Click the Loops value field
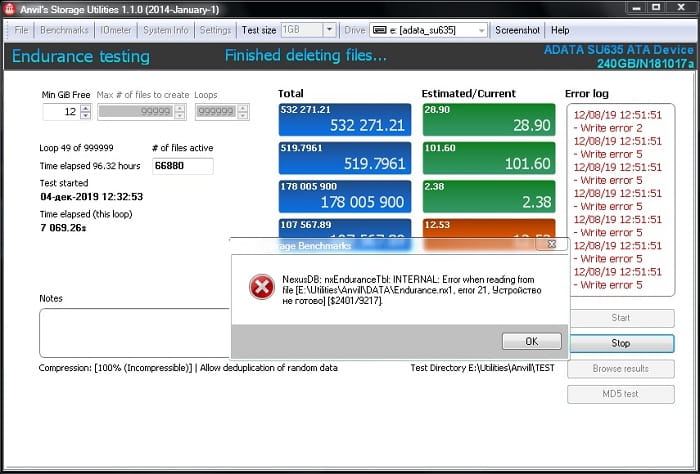This screenshot has height=474, width=700. [217, 112]
